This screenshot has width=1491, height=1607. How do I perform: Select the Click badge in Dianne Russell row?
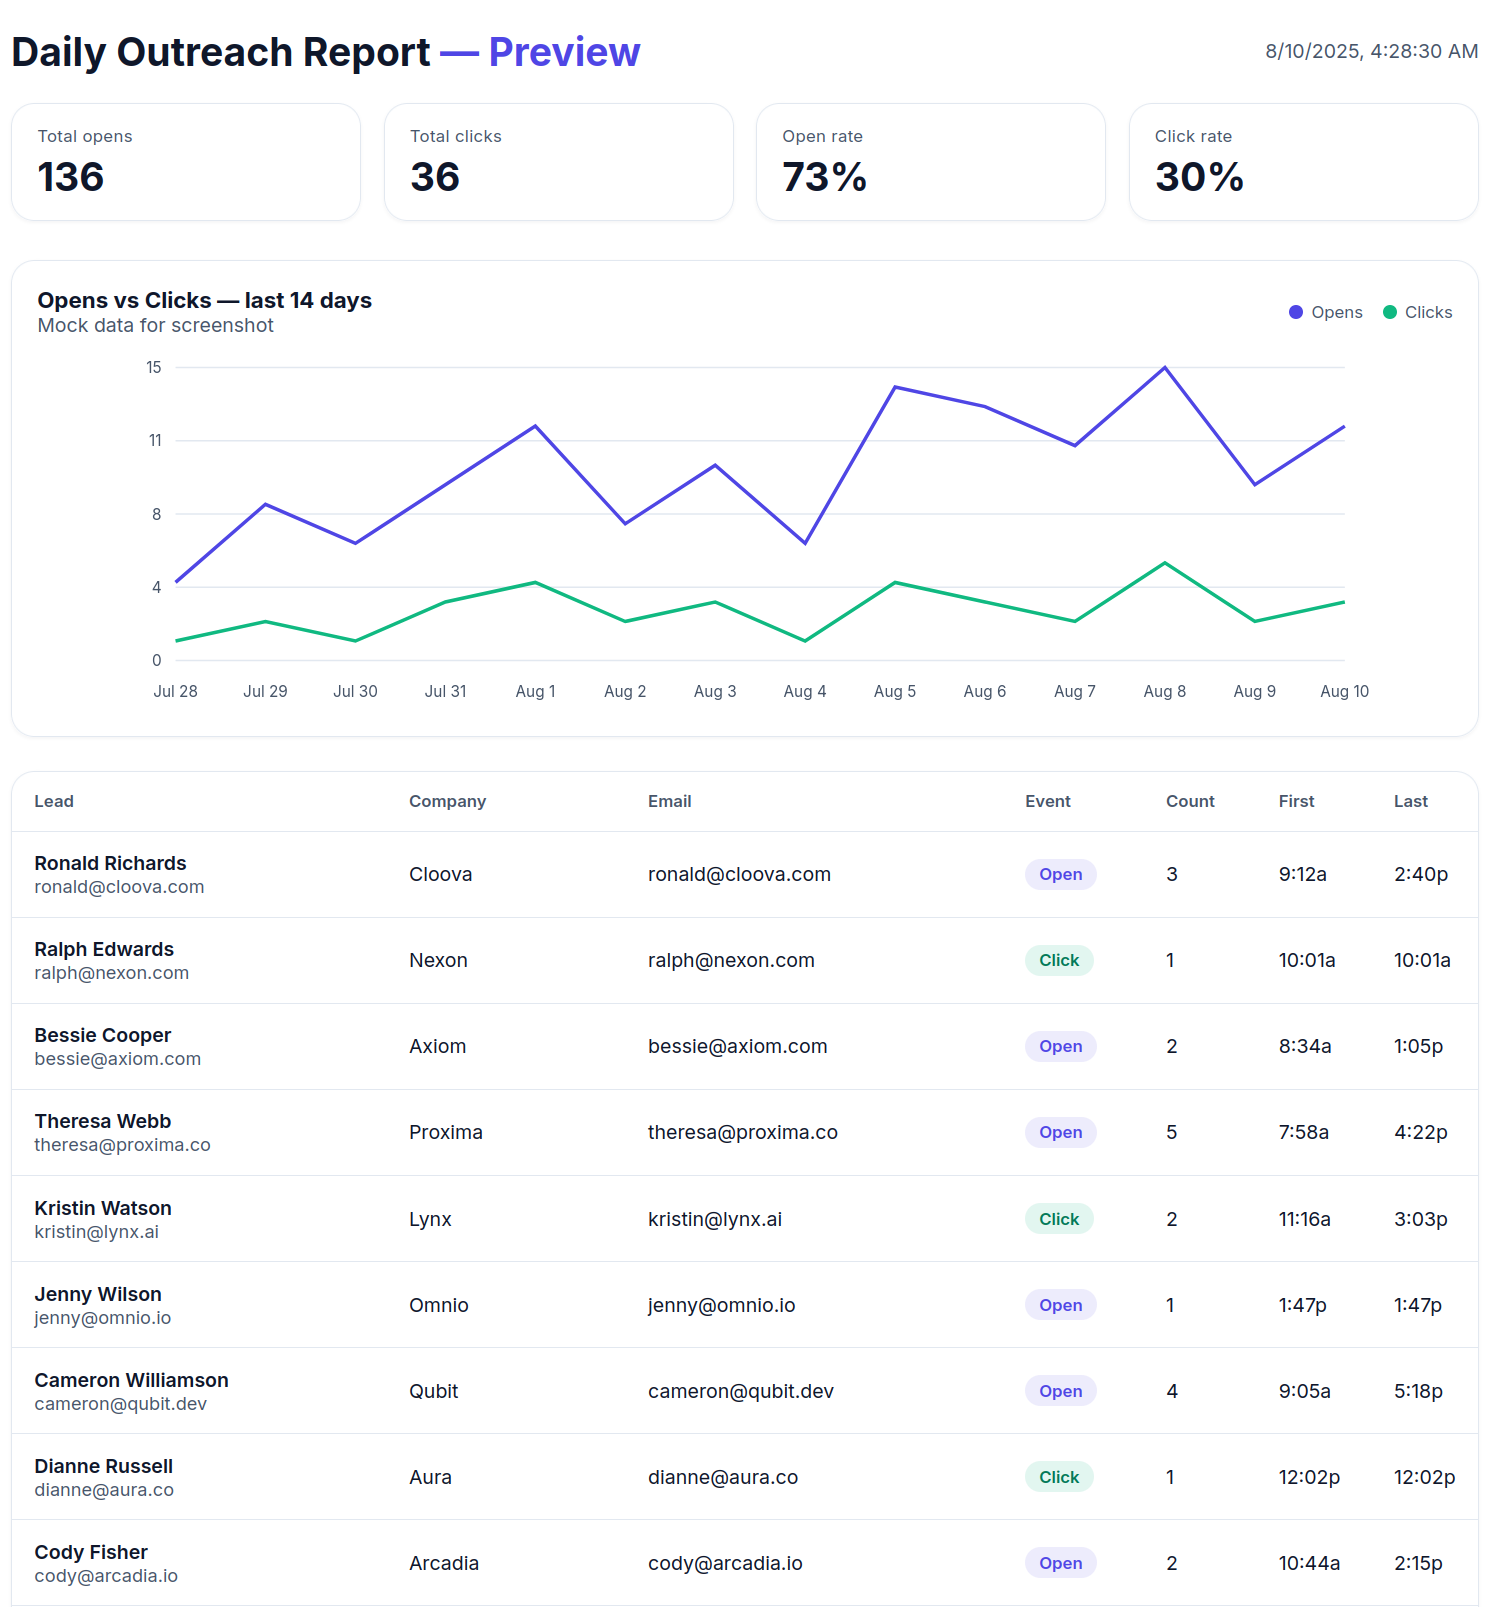(x=1058, y=1477)
